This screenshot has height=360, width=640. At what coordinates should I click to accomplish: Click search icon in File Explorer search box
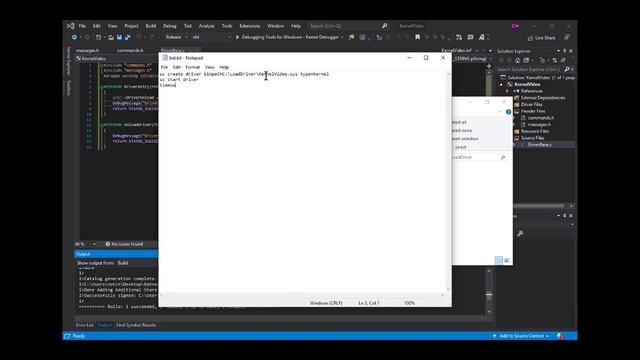(x=503, y=157)
